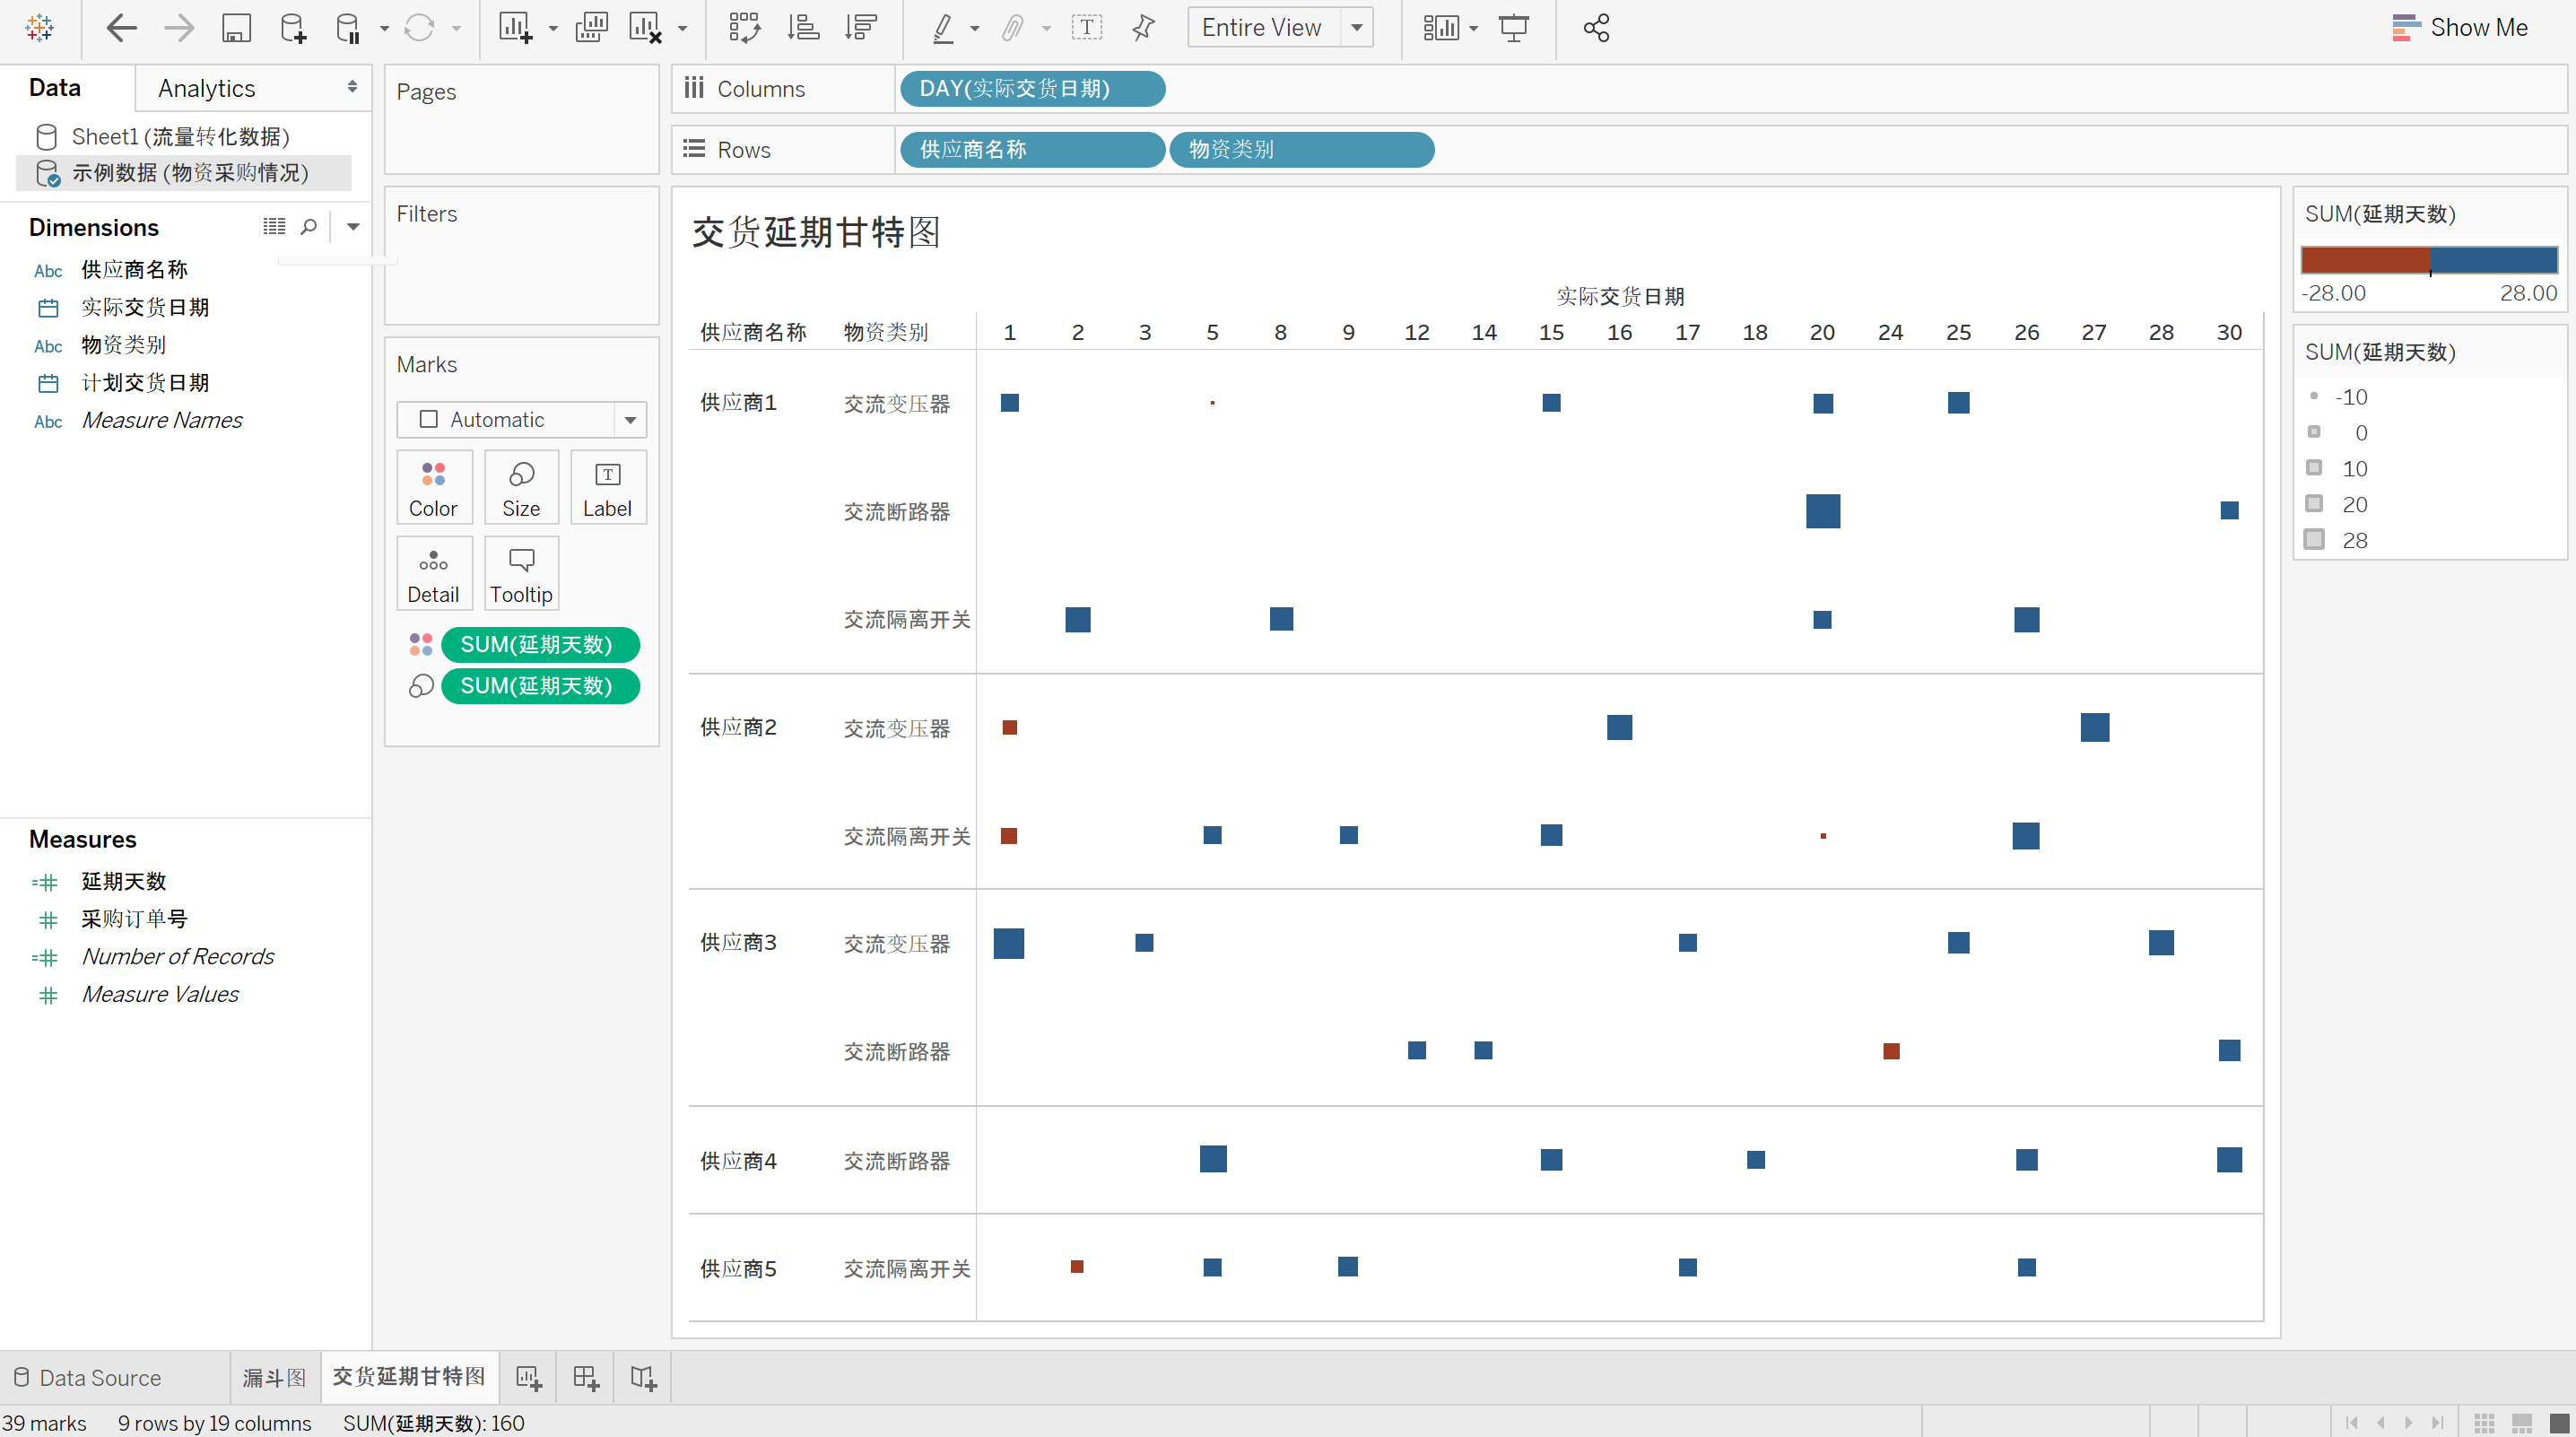
Task: Click the Tooltip button in Marks
Action: 521,574
